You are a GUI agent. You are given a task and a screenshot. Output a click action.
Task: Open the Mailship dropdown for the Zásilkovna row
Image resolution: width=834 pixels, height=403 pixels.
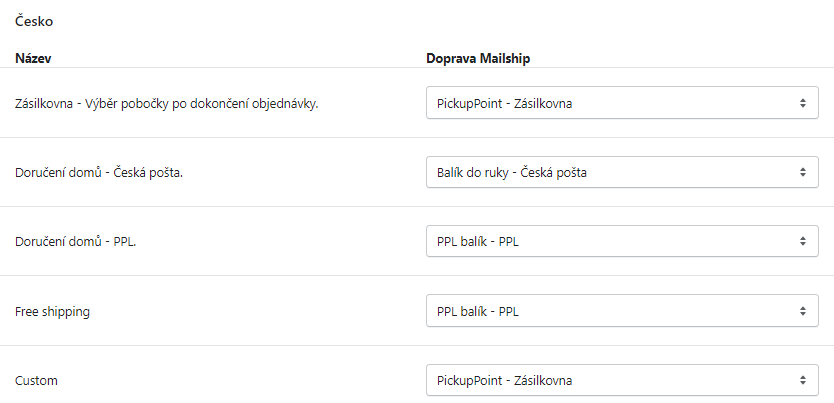(x=622, y=102)
